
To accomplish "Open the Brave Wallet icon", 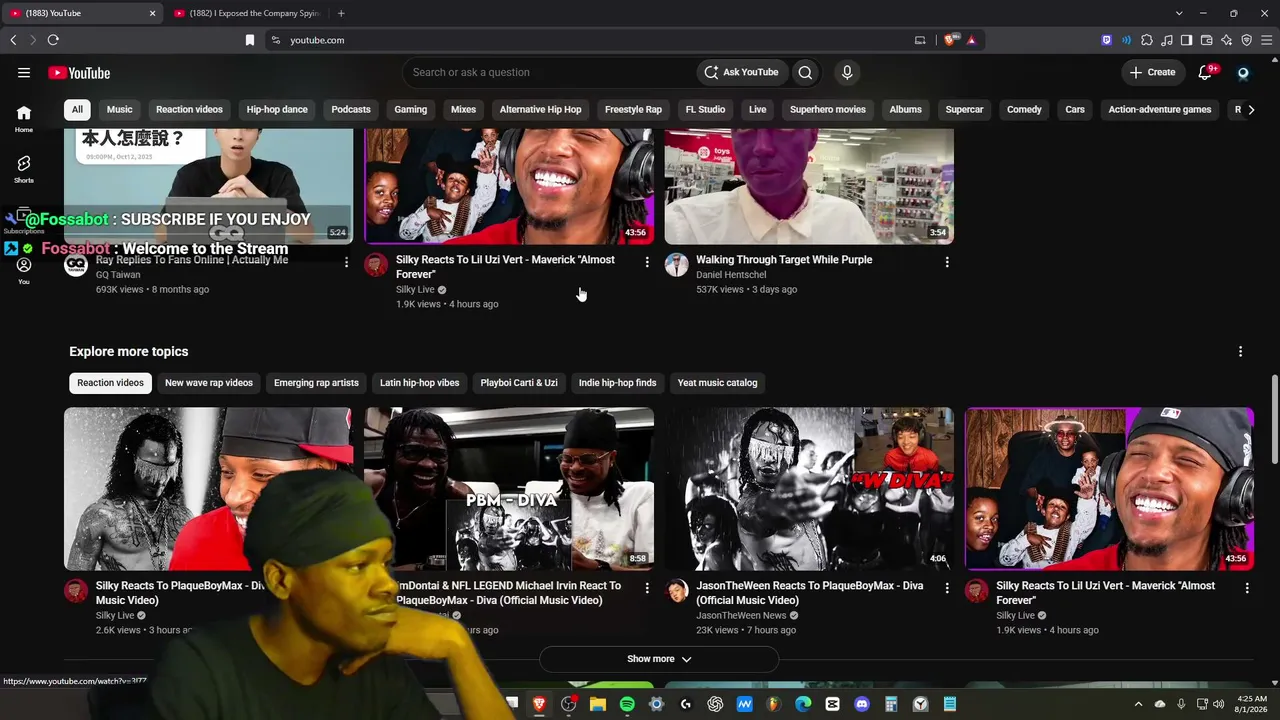I will (x=1206, y=40).
